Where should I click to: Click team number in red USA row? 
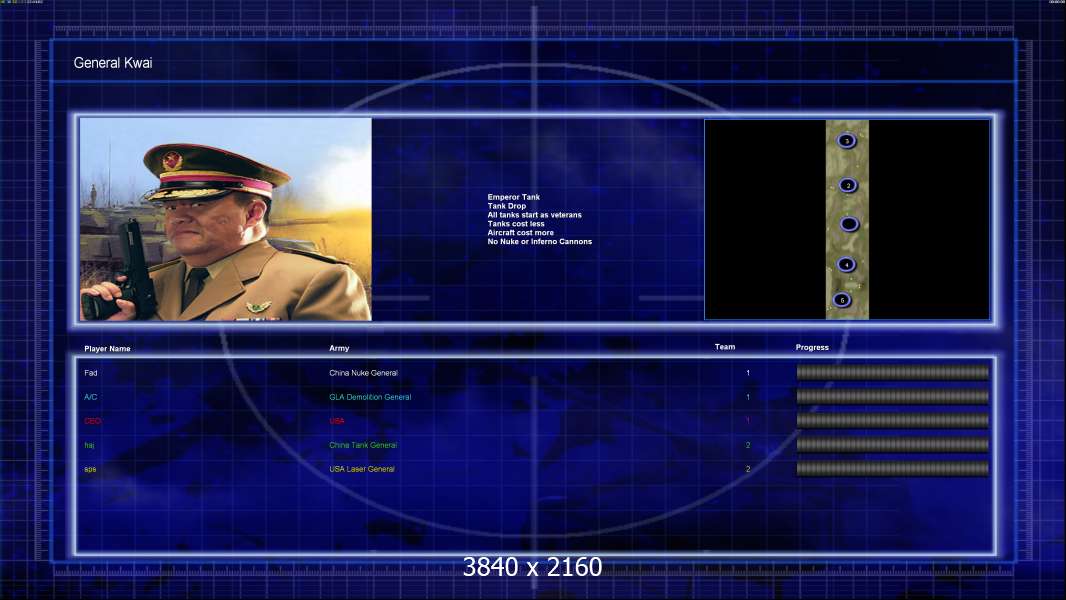[x=748, y=421]
